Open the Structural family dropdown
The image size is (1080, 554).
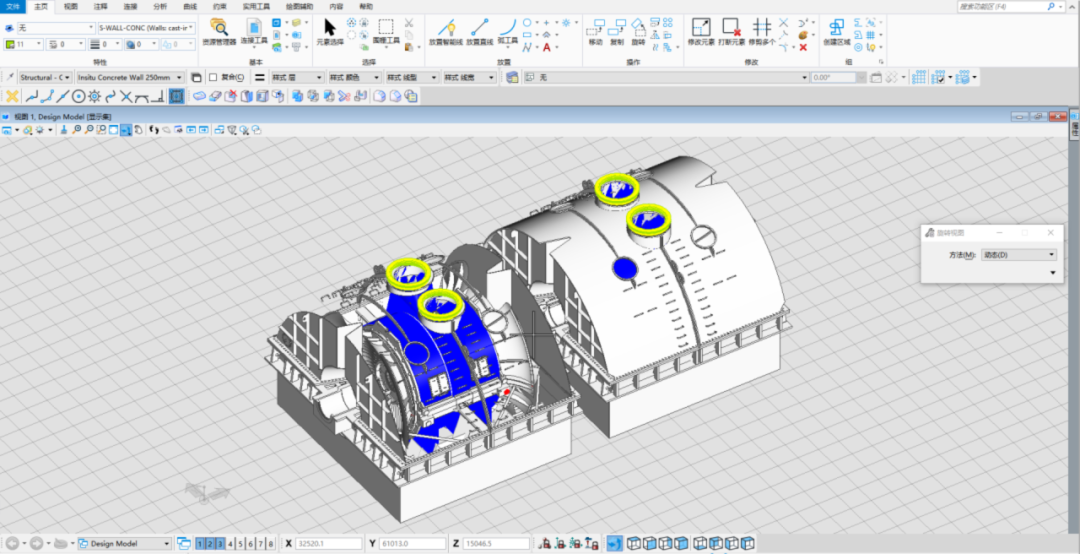[x=45, y=78]
